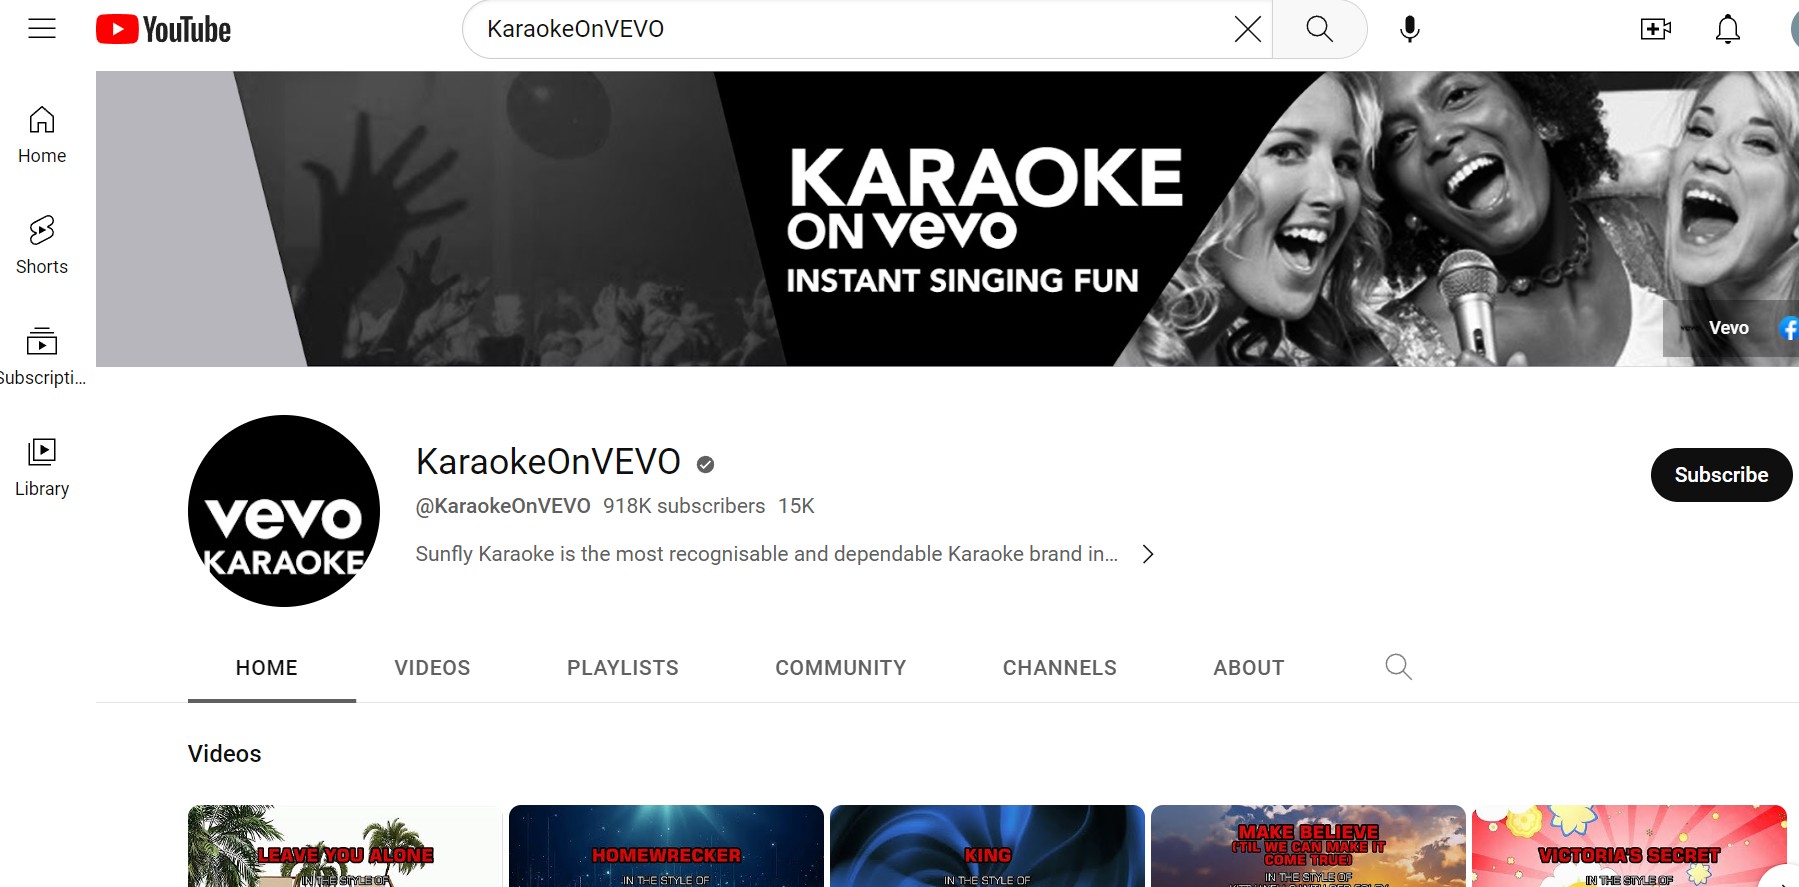The height and width of the screenshot is (887, 1799).
Task: Click the channel description text
Action: (x=767, y=554)
